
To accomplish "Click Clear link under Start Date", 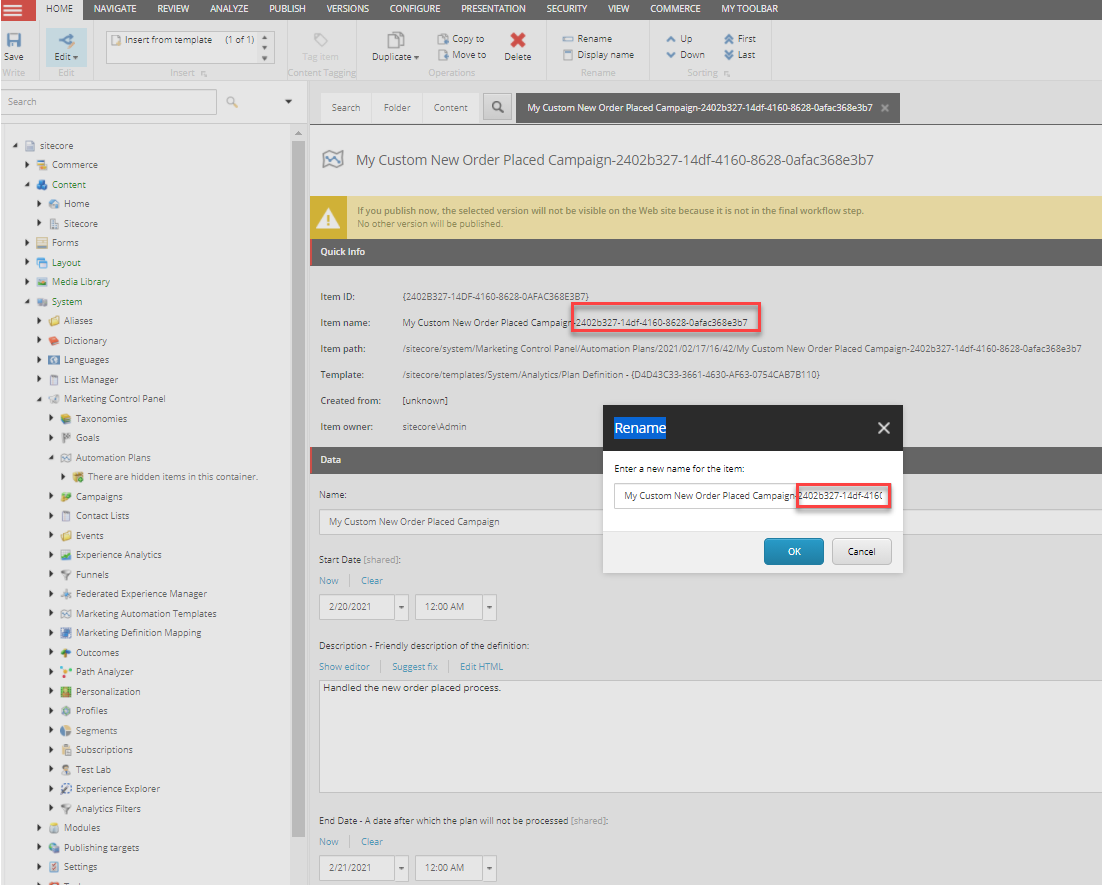I will point(372,581).
